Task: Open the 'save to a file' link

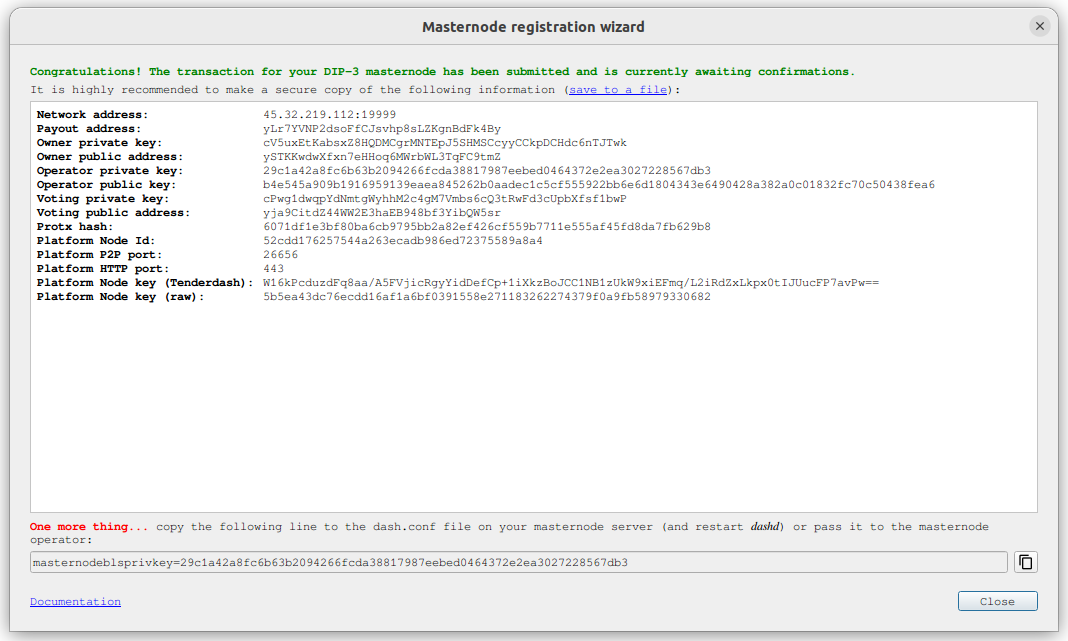Action: pyautogui.click(x=619, y=90)
